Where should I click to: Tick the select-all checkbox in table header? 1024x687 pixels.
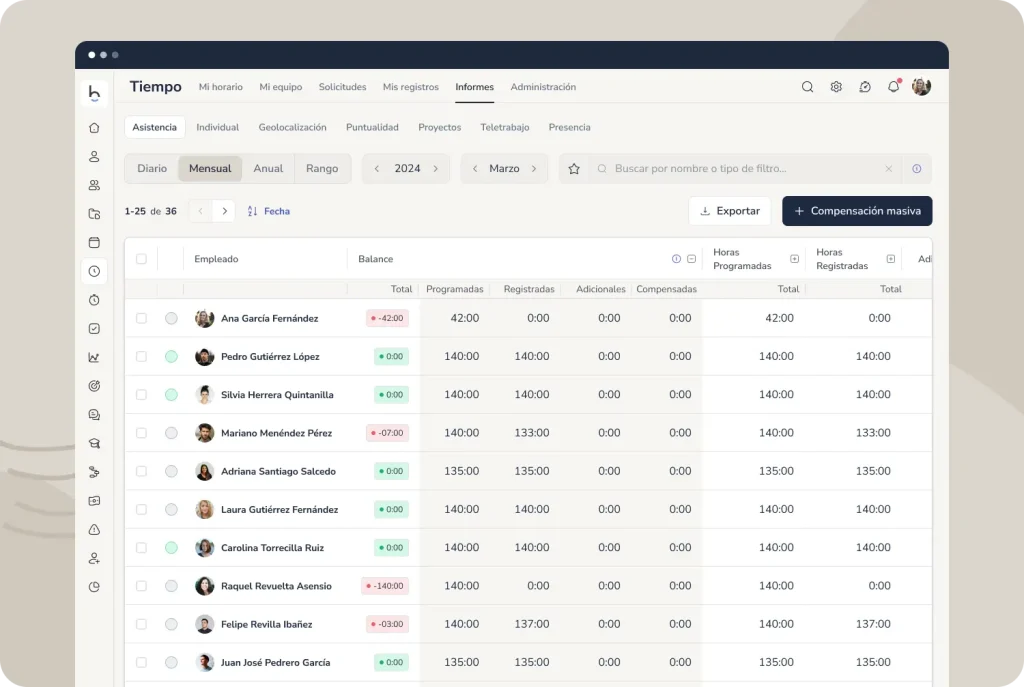coord(141,259)
